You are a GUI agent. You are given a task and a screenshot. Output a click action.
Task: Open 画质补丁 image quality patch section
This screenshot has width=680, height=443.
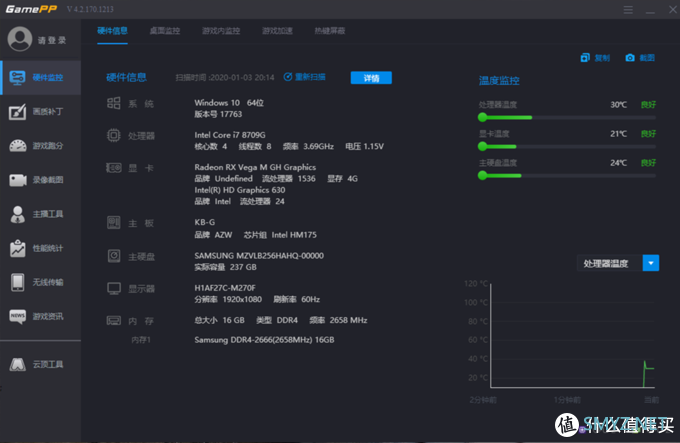[41, 112]
